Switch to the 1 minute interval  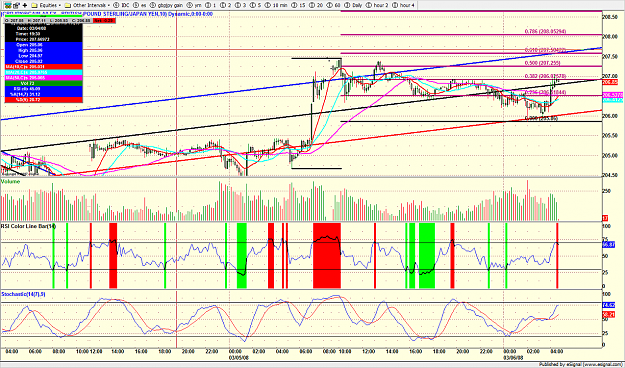click(x=211, y=5)
